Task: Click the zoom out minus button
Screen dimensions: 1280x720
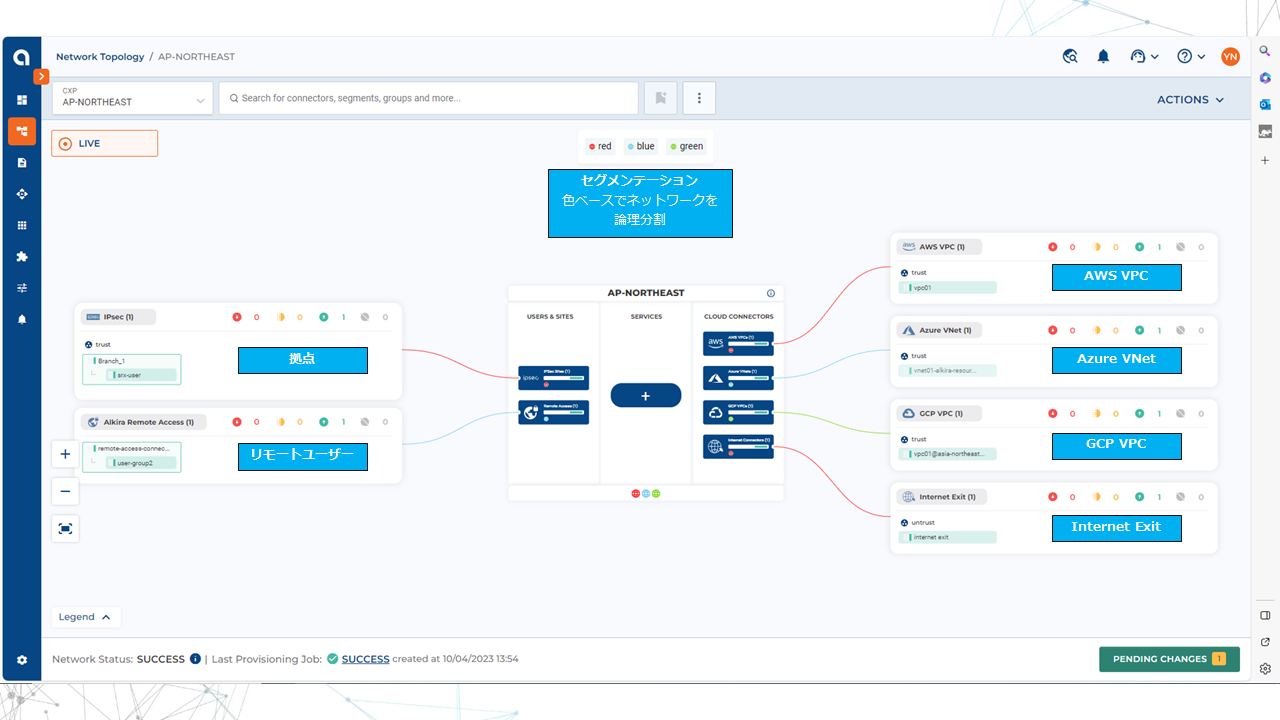Action: click(x=65, y=491)
